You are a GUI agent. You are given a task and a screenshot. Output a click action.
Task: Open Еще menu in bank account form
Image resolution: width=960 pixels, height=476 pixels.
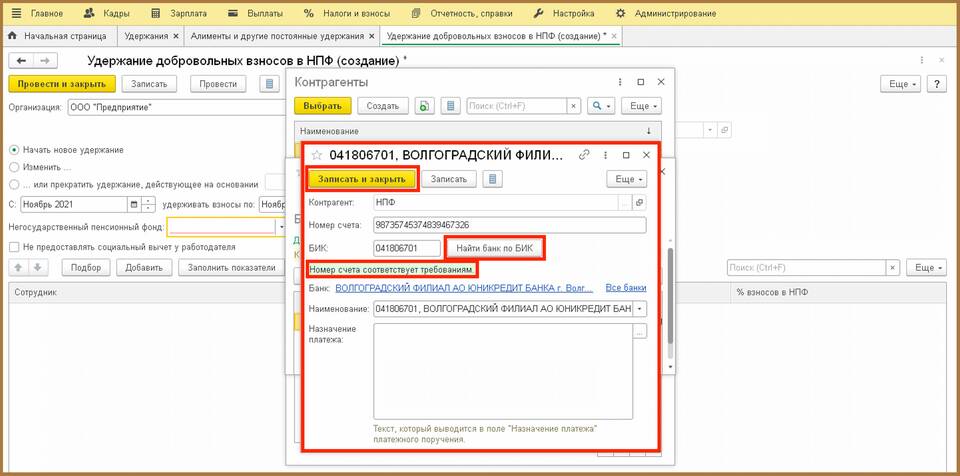(x=627, y=179)
